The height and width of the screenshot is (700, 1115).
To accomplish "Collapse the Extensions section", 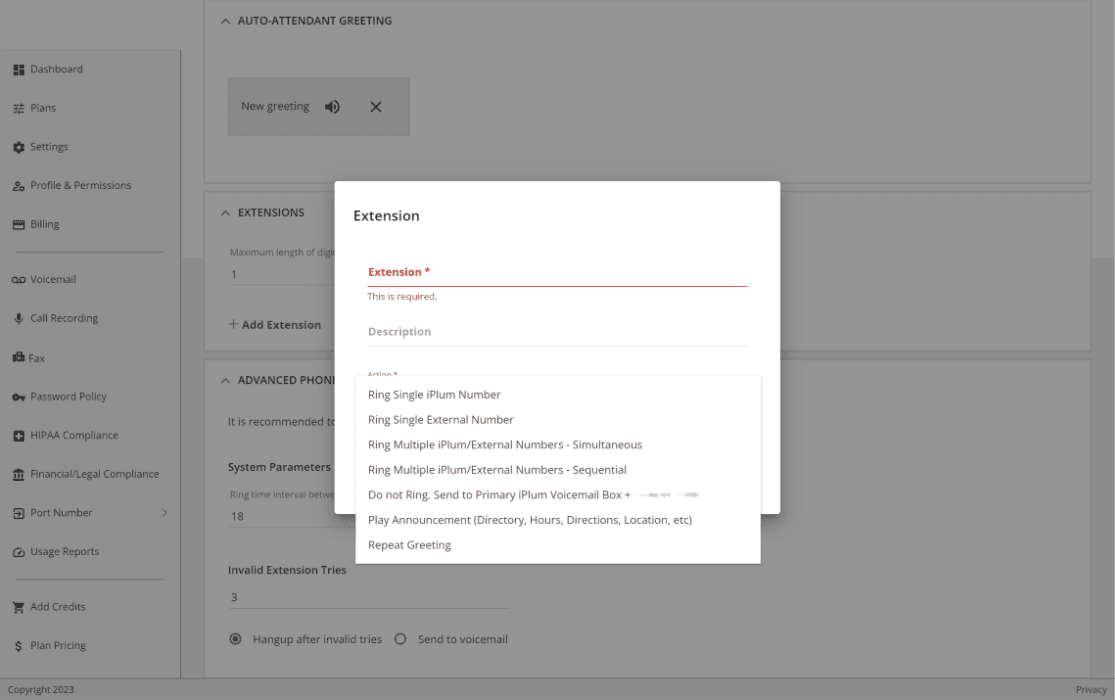I will coord(225,212).
